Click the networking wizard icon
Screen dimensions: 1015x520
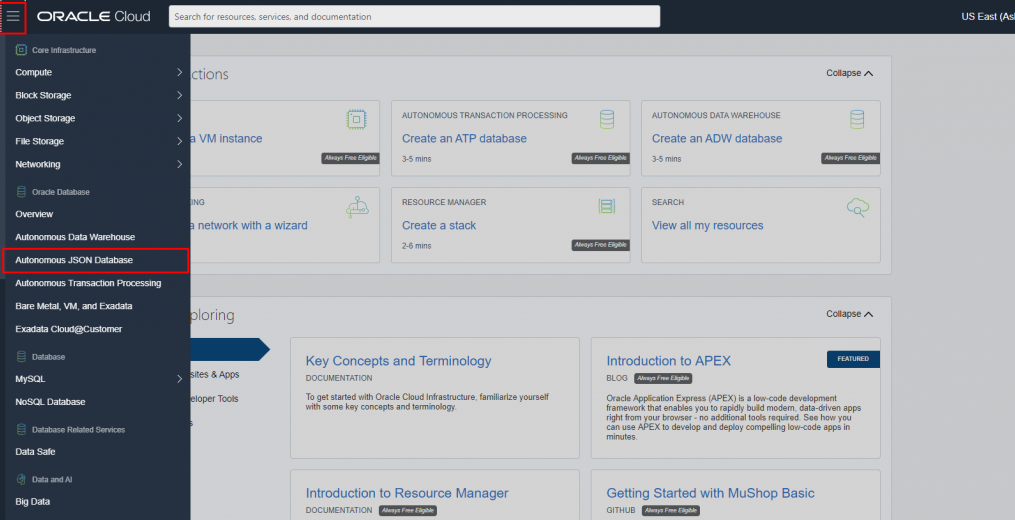[357, 207]
